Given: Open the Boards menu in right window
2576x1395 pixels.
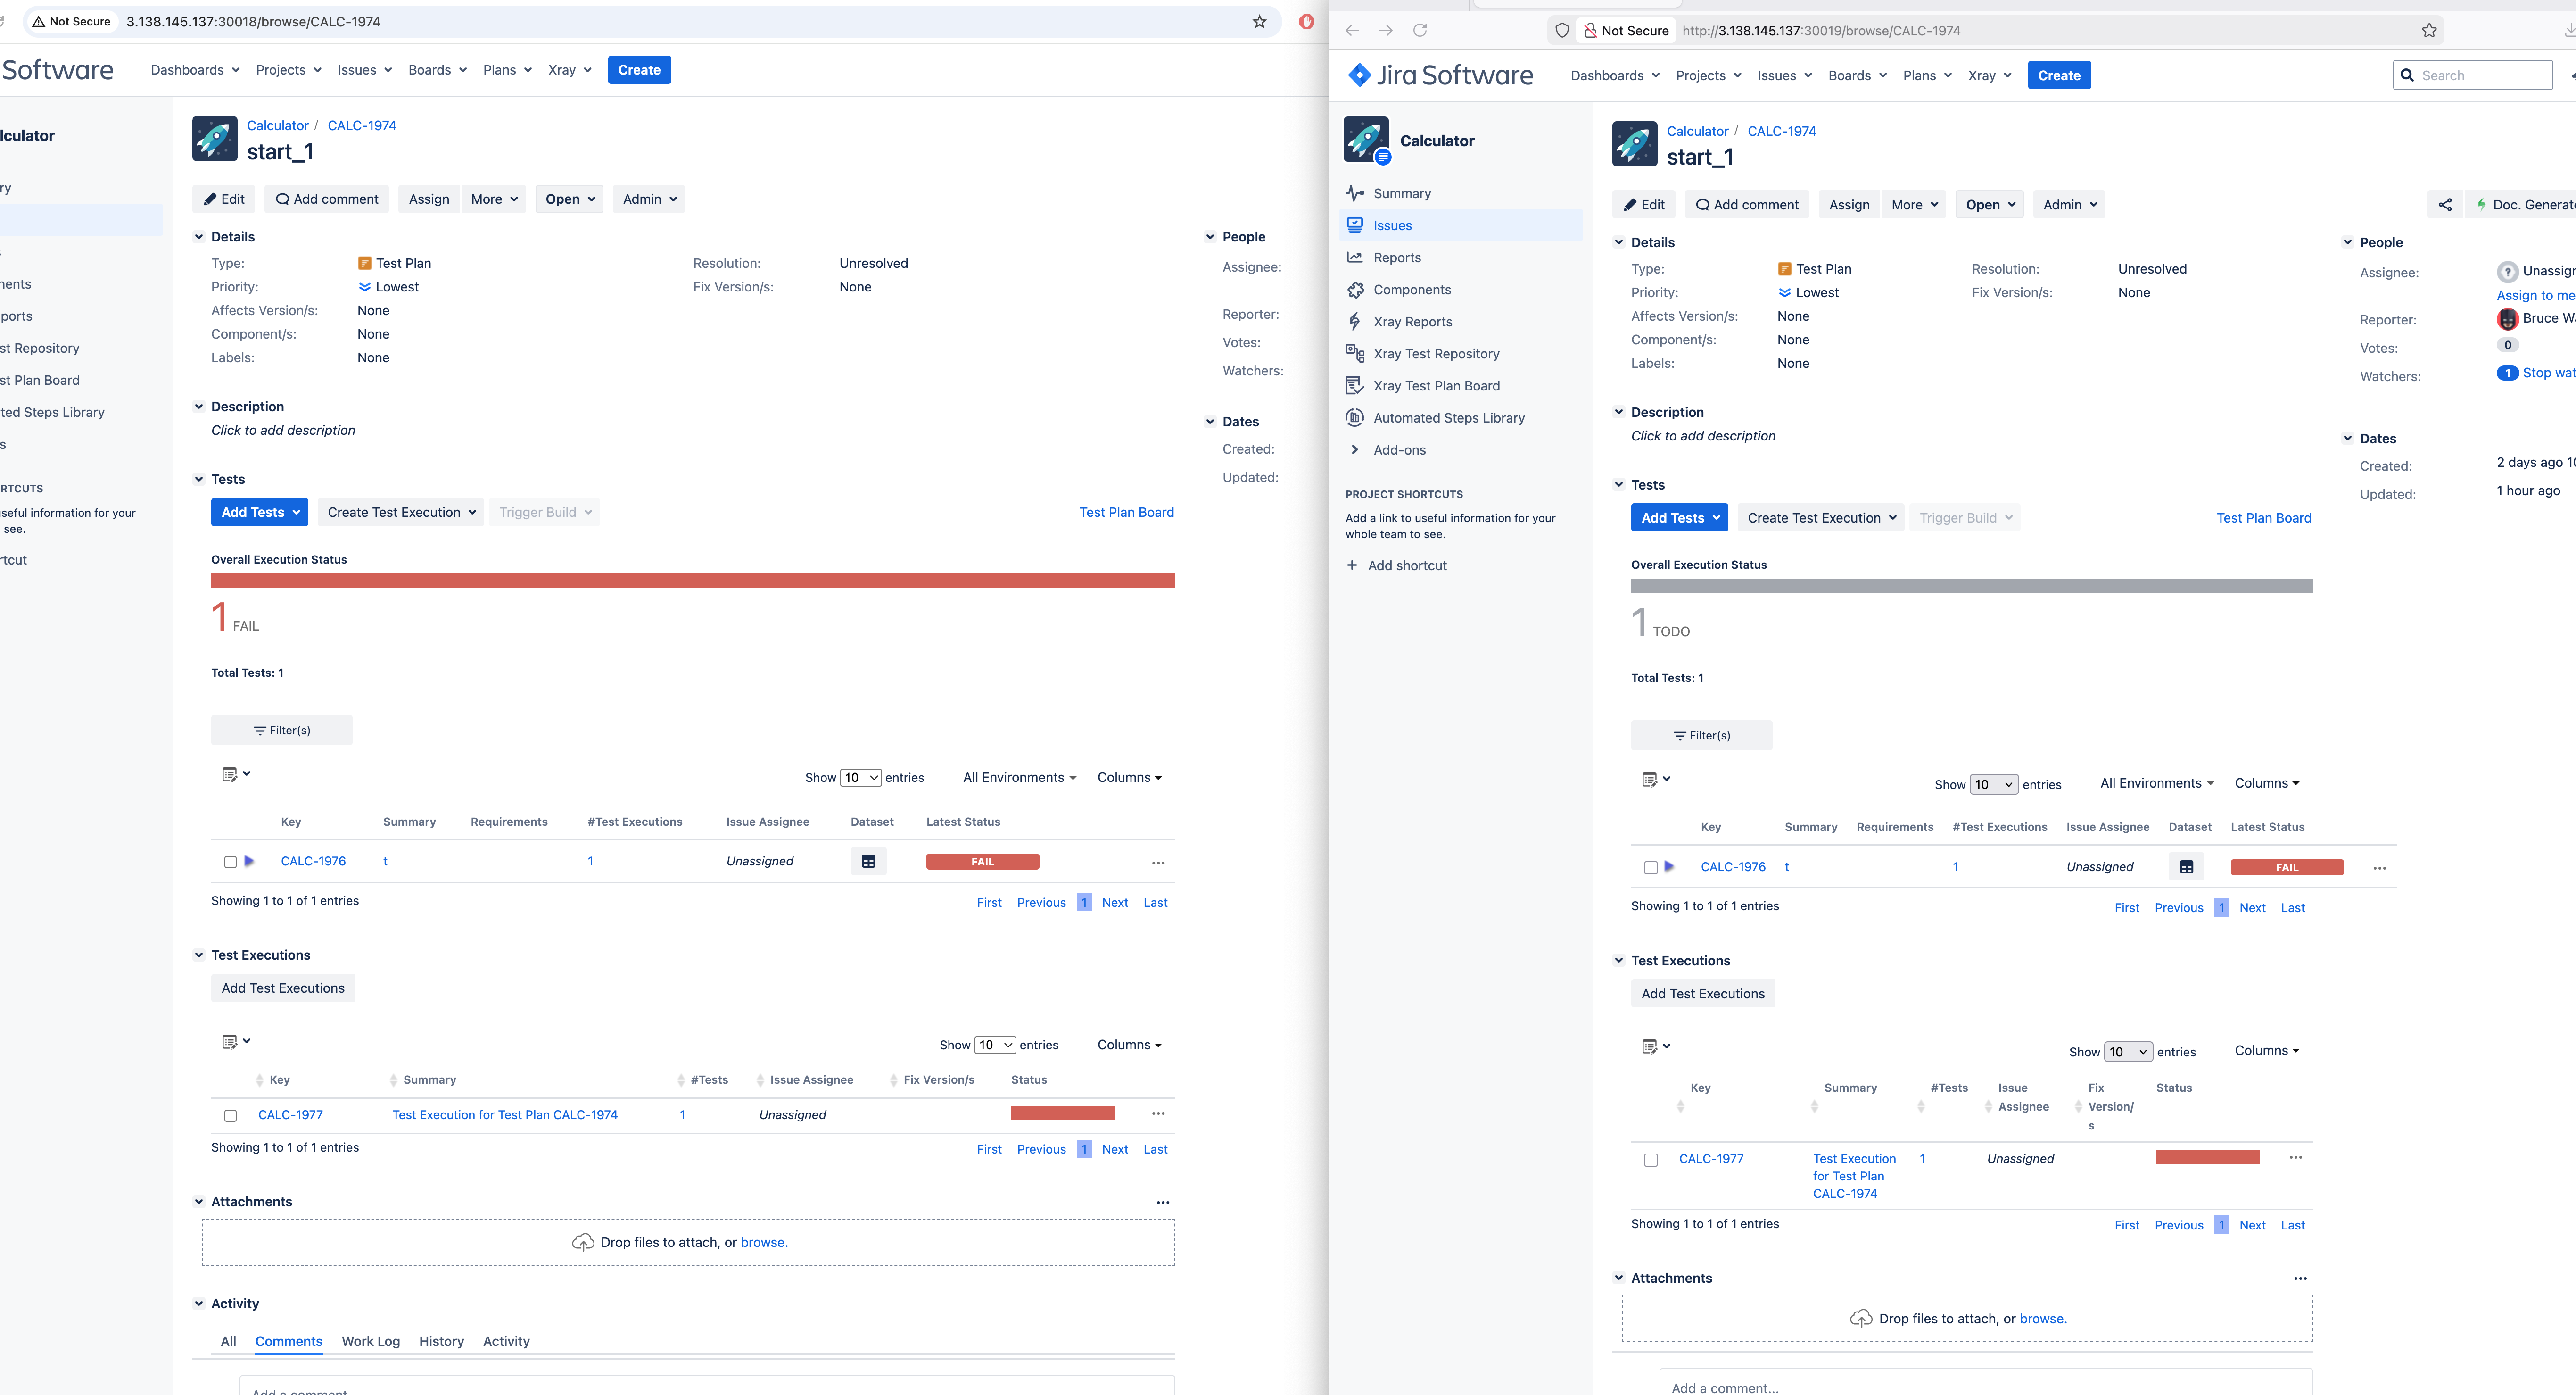Looking at the screenshot, I should pos(1857,76).
